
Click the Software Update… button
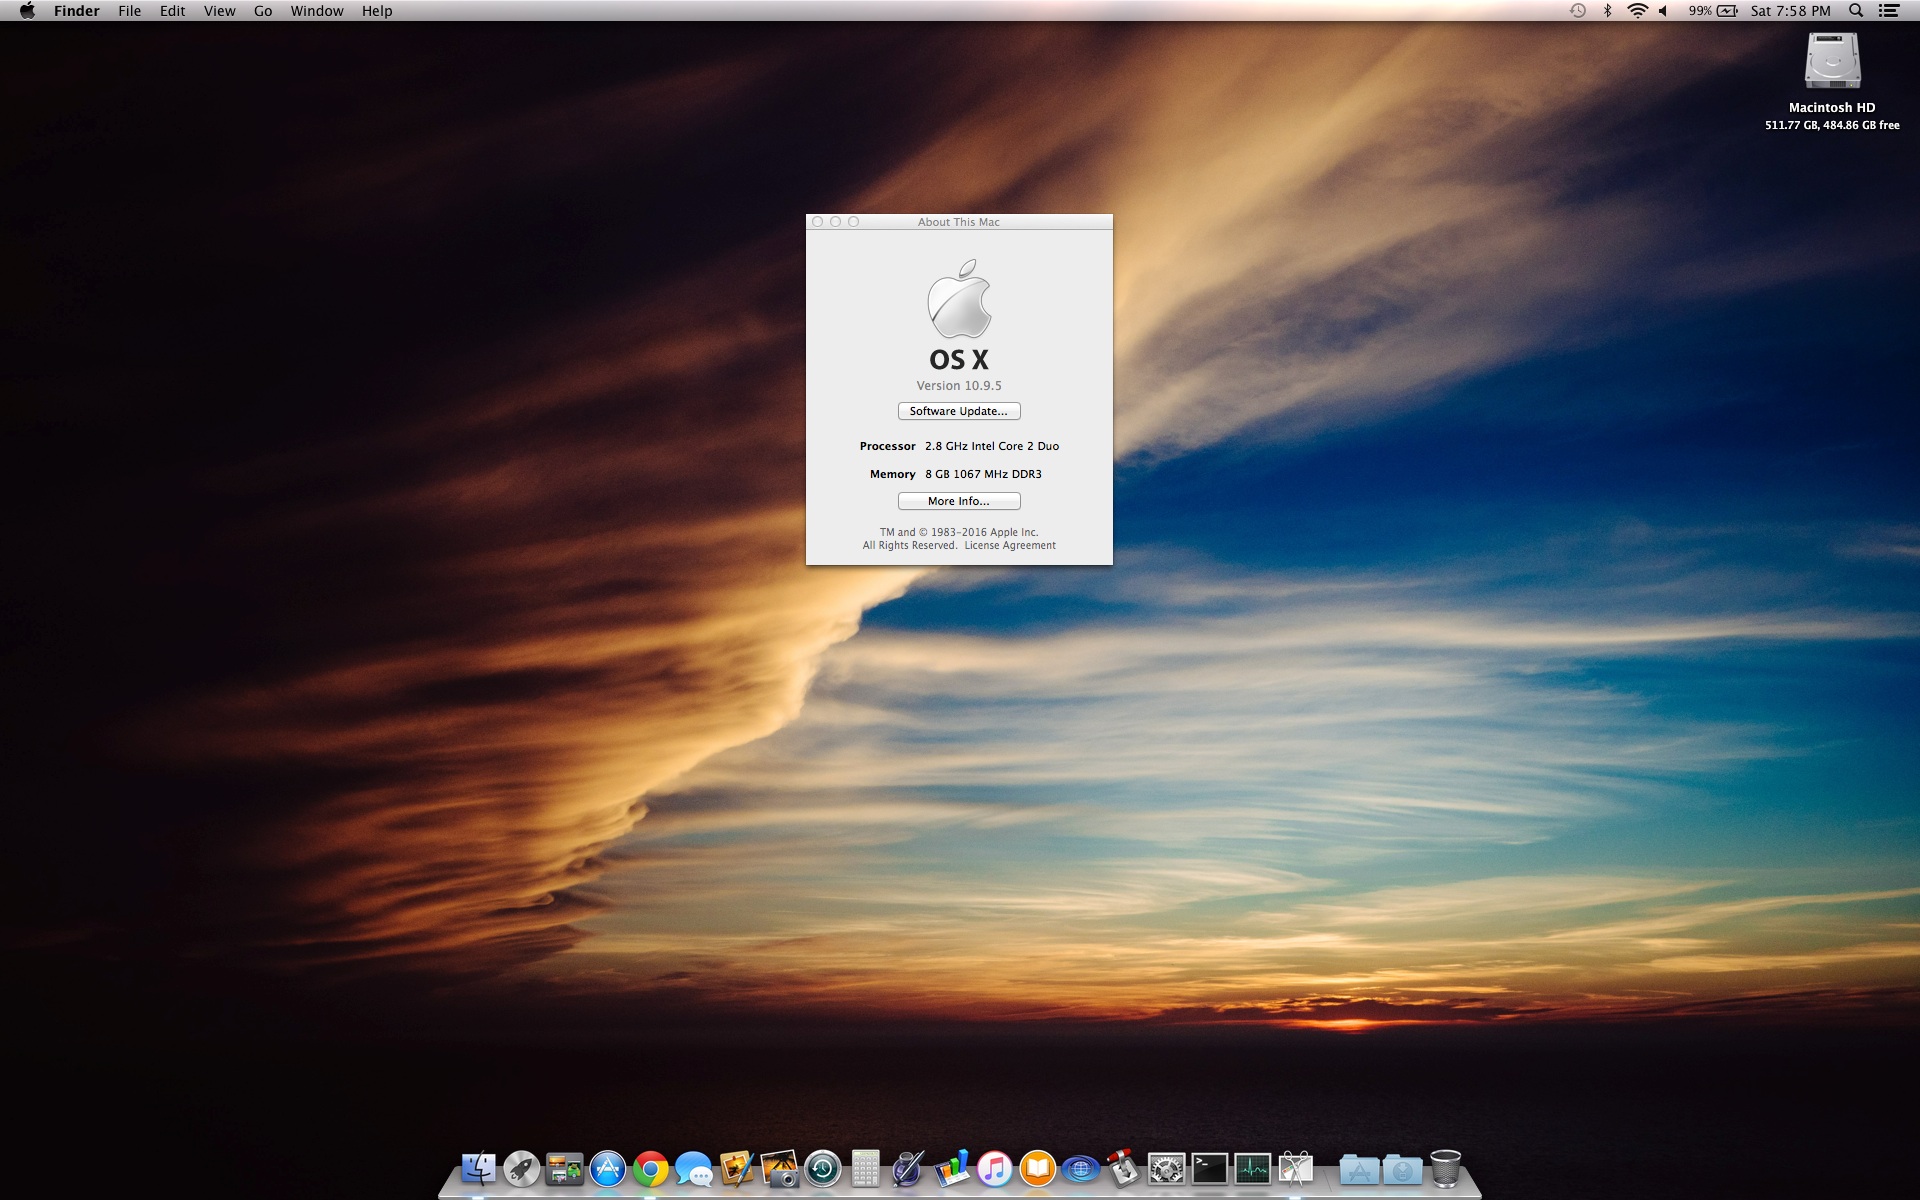click(x=959, y=411)
